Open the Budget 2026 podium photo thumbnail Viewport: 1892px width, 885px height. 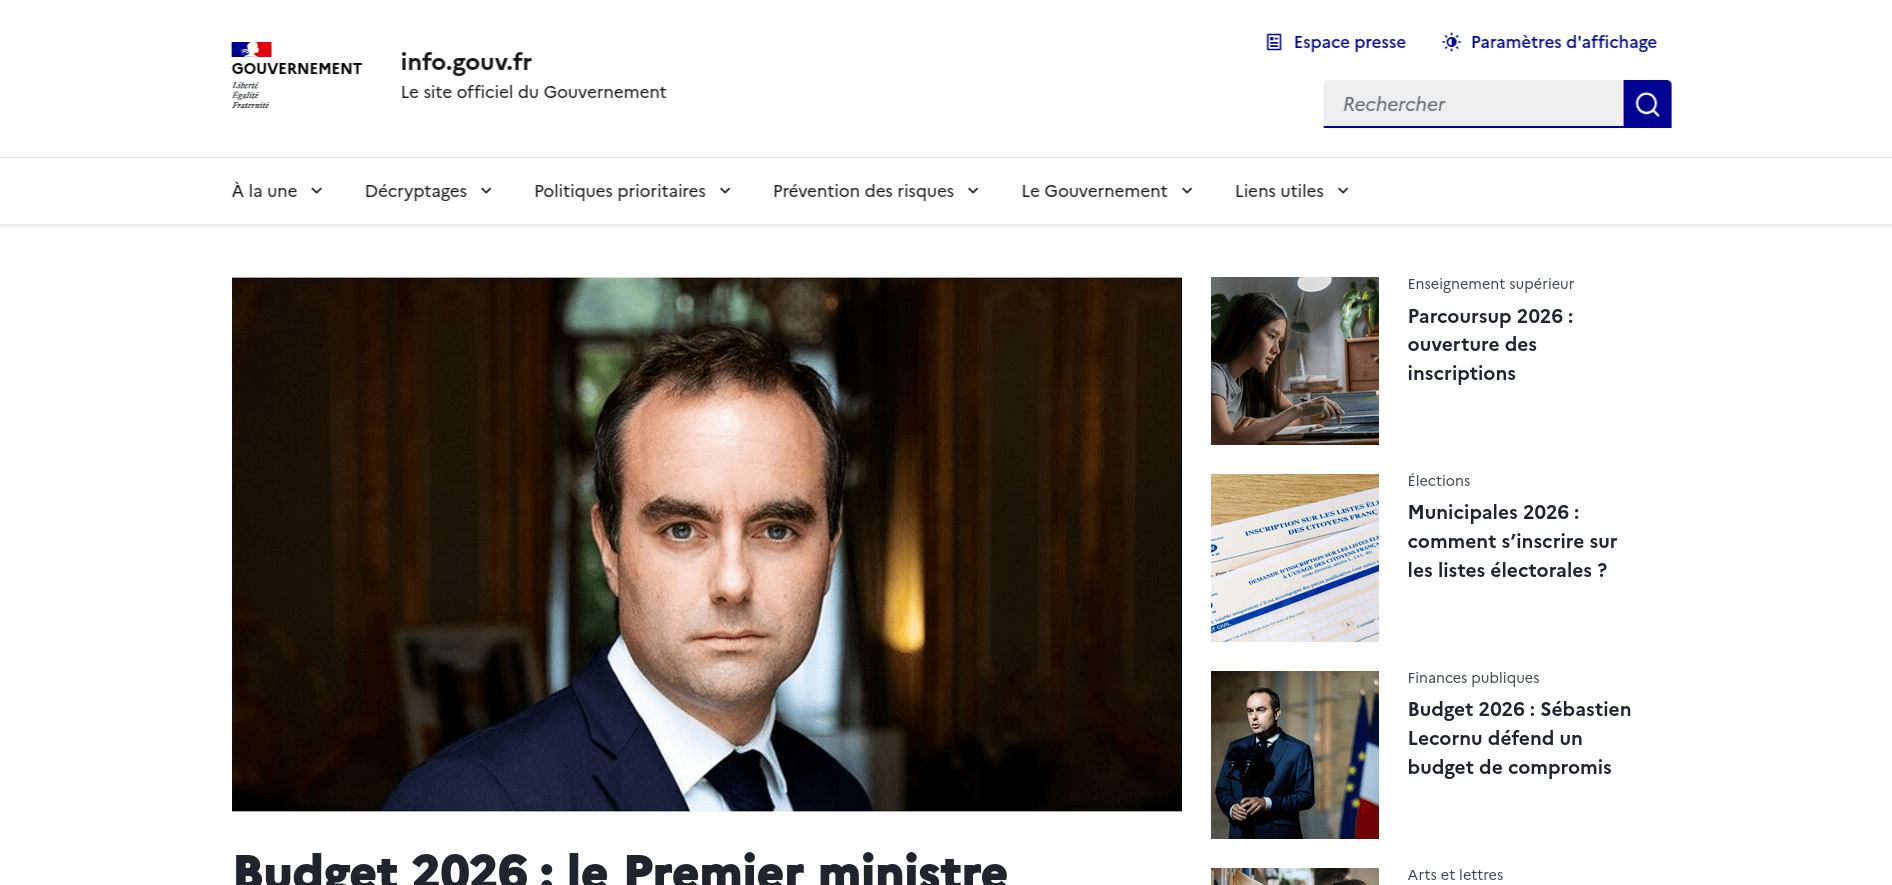coord(1295,755)
